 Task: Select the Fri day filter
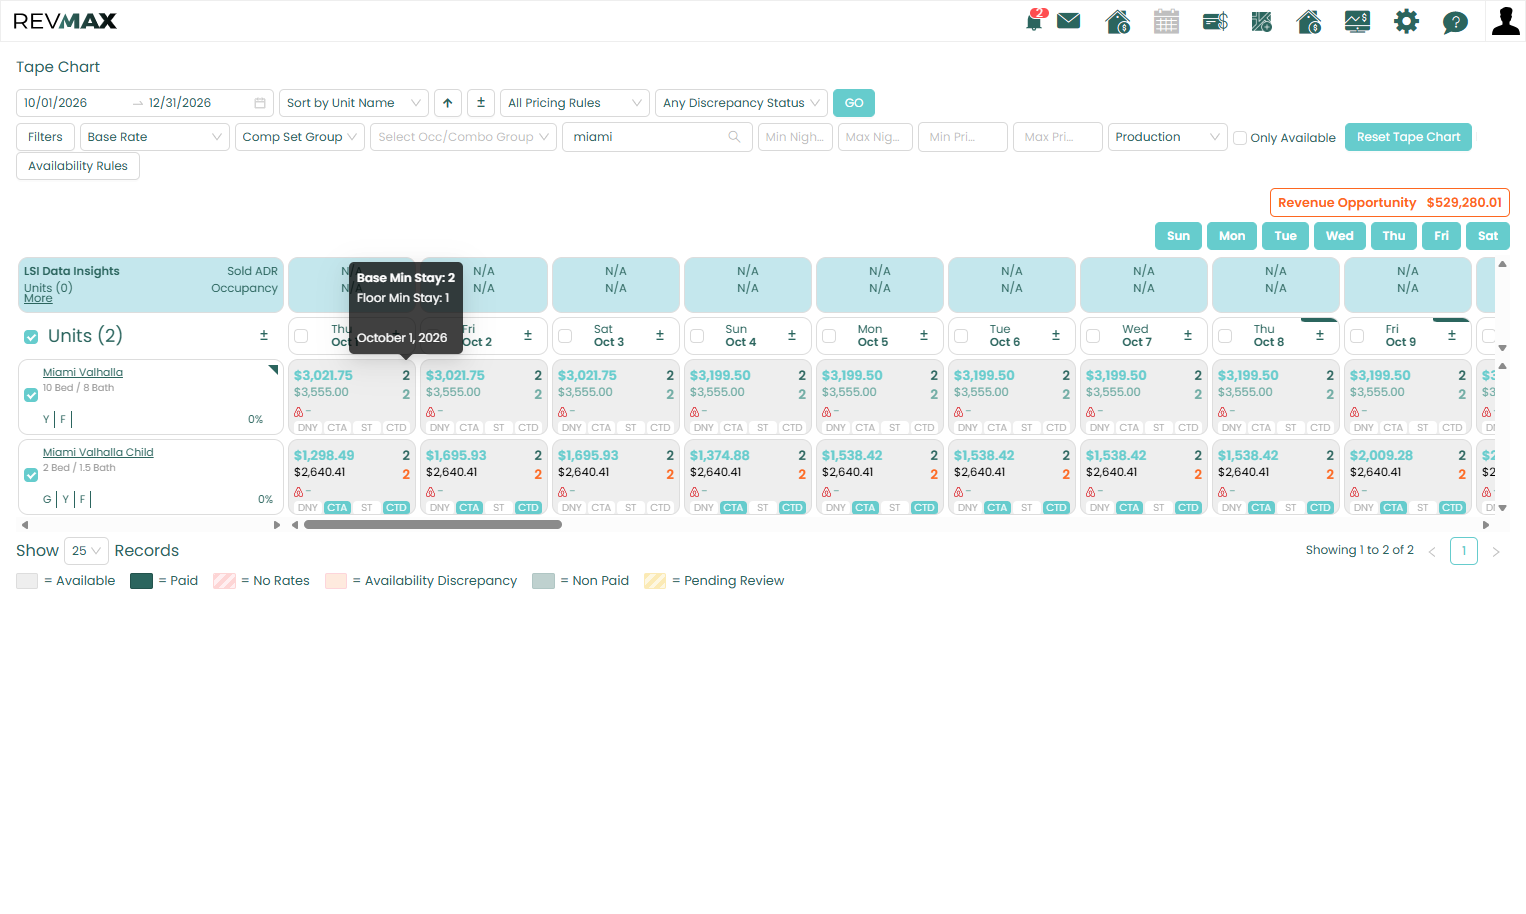pyautogui.click(x=1441, y=236)
